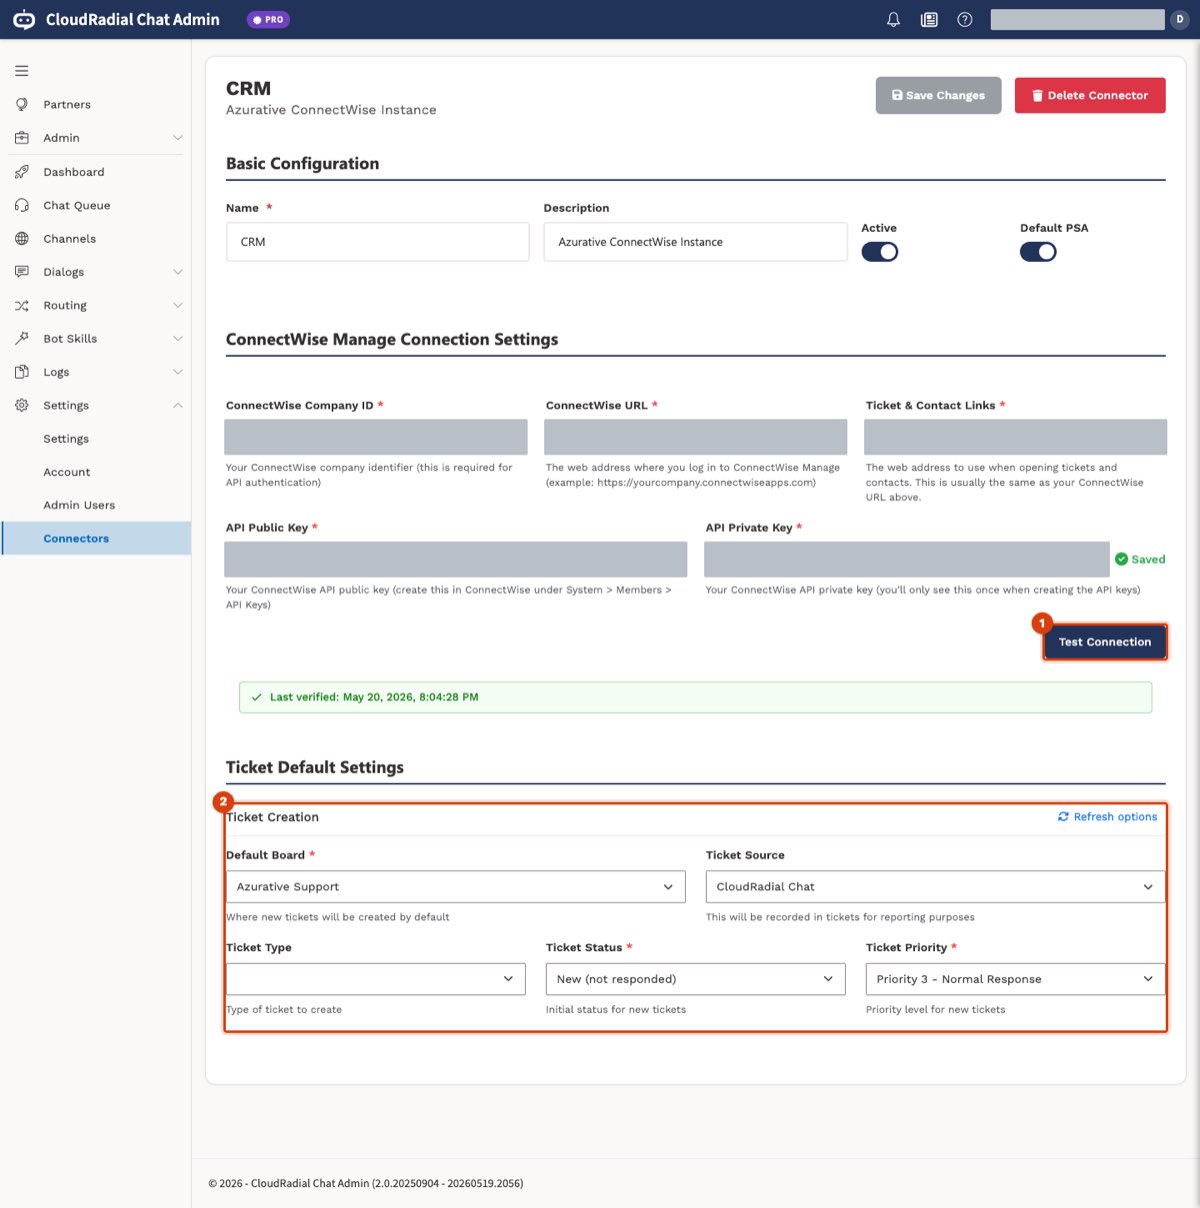Click the Settings gear icon
Screen dimensions: 1200x1208
[x=22, y=405]
